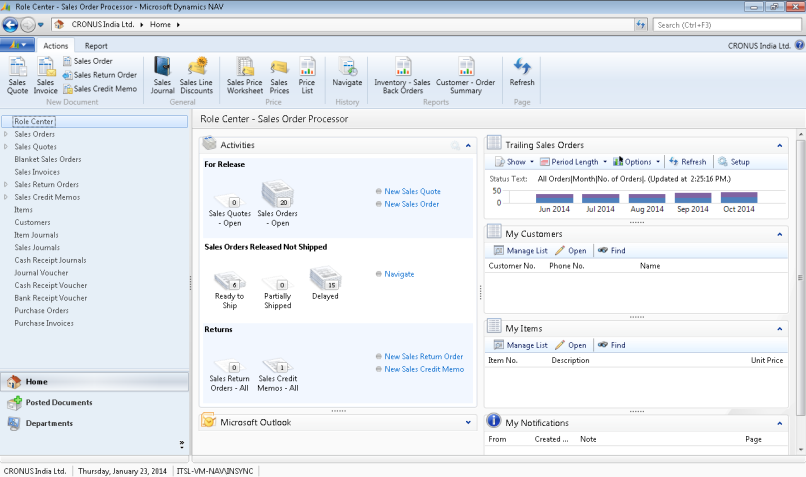Create a new Sales Invoice from ribbon

click(x=45, y=76)
